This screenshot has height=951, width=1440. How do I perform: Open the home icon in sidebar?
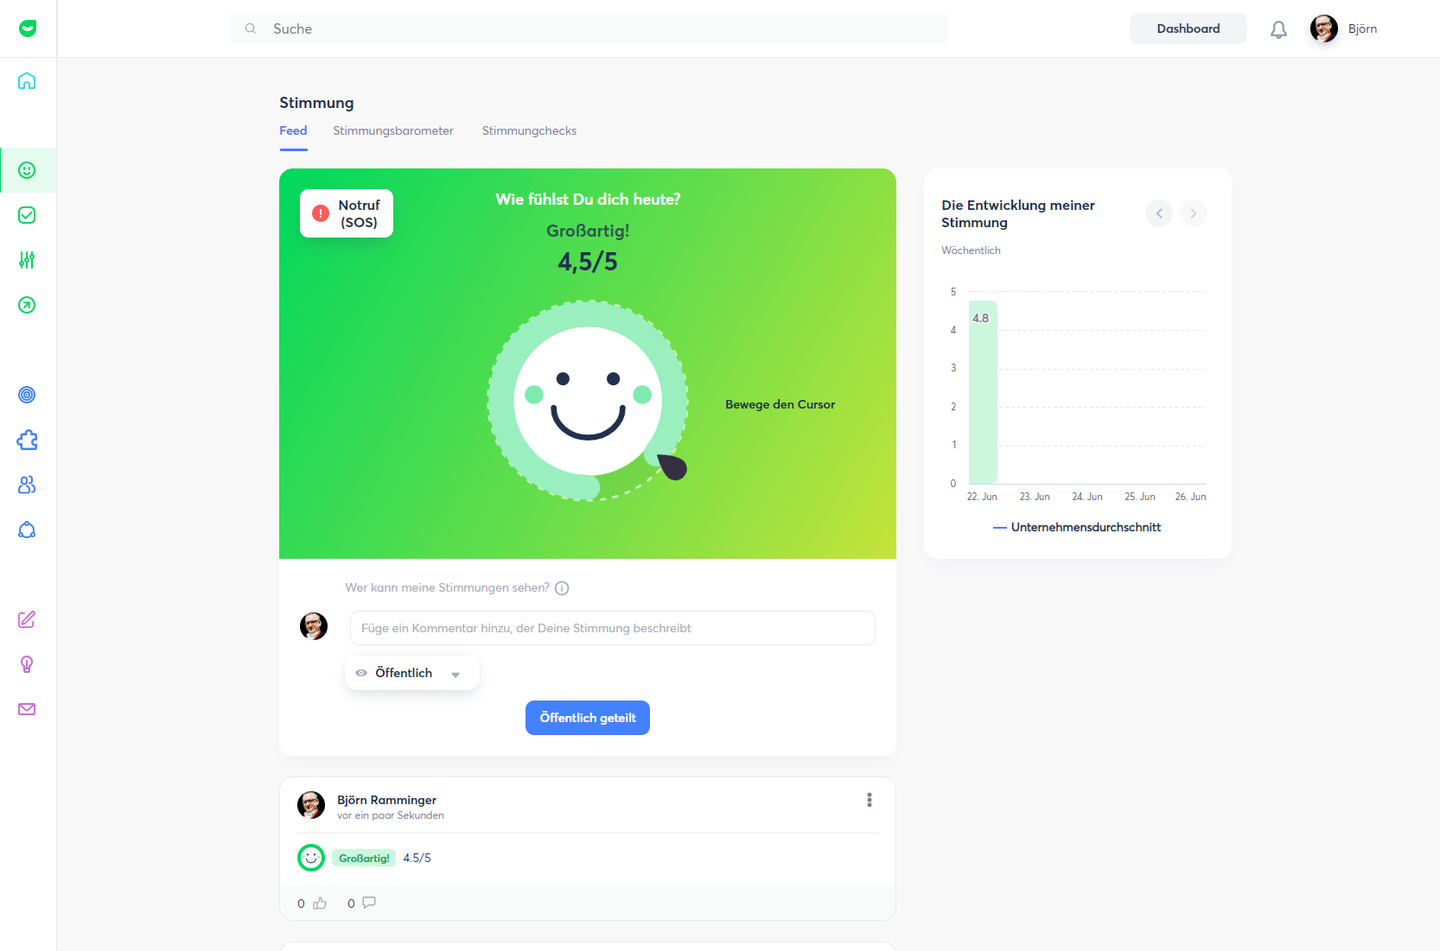[x=27, y=81]
